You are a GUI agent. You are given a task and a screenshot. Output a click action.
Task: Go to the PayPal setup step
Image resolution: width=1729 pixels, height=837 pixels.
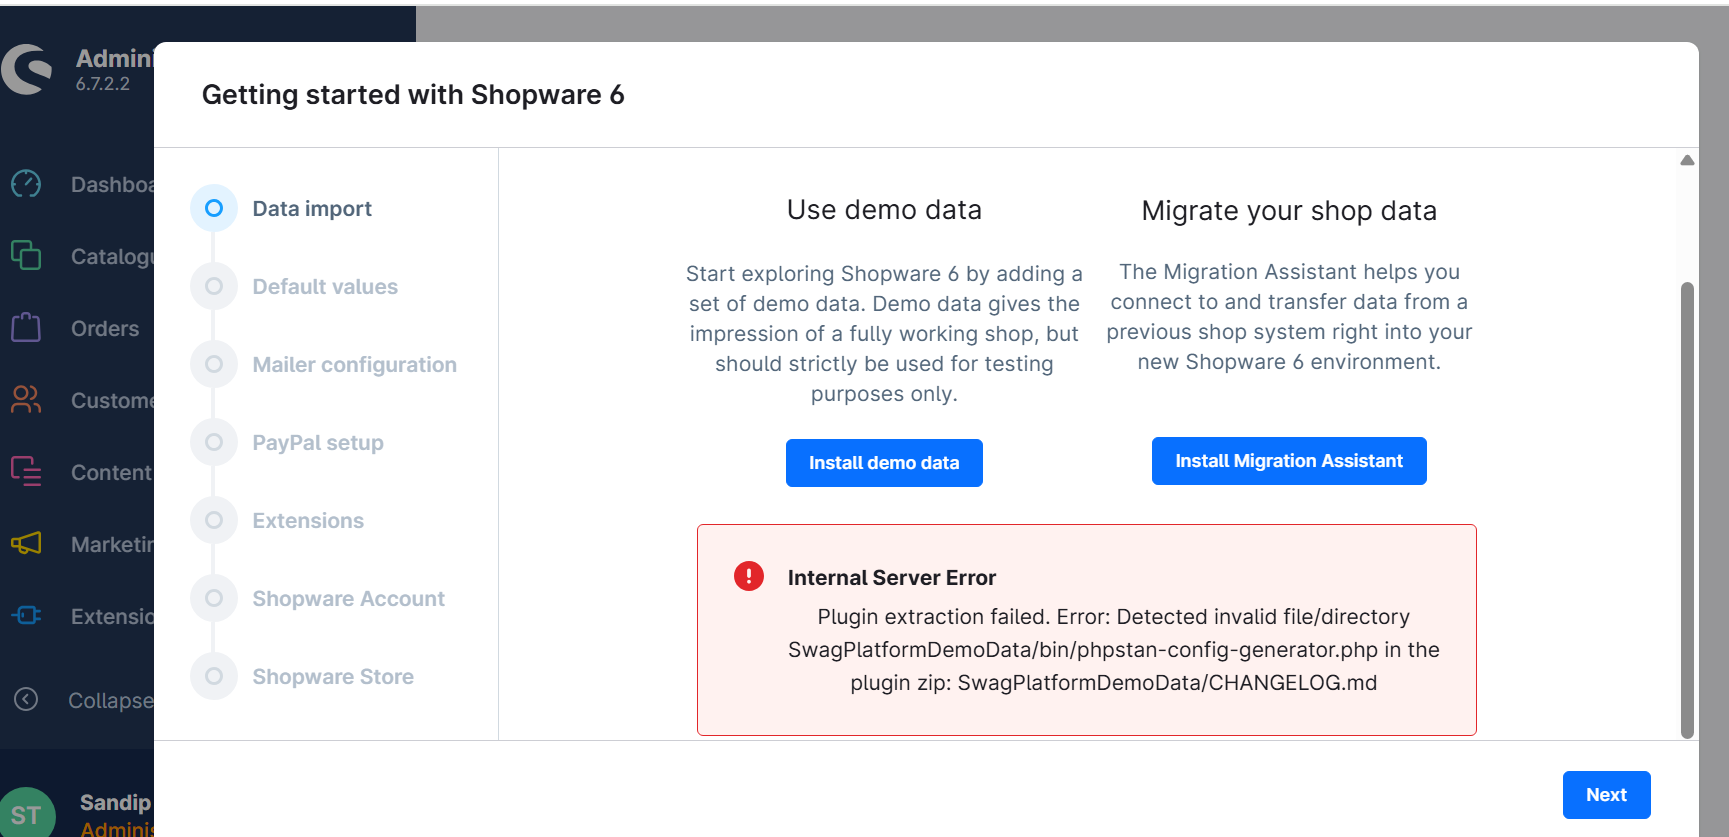(x=317, y=443)
